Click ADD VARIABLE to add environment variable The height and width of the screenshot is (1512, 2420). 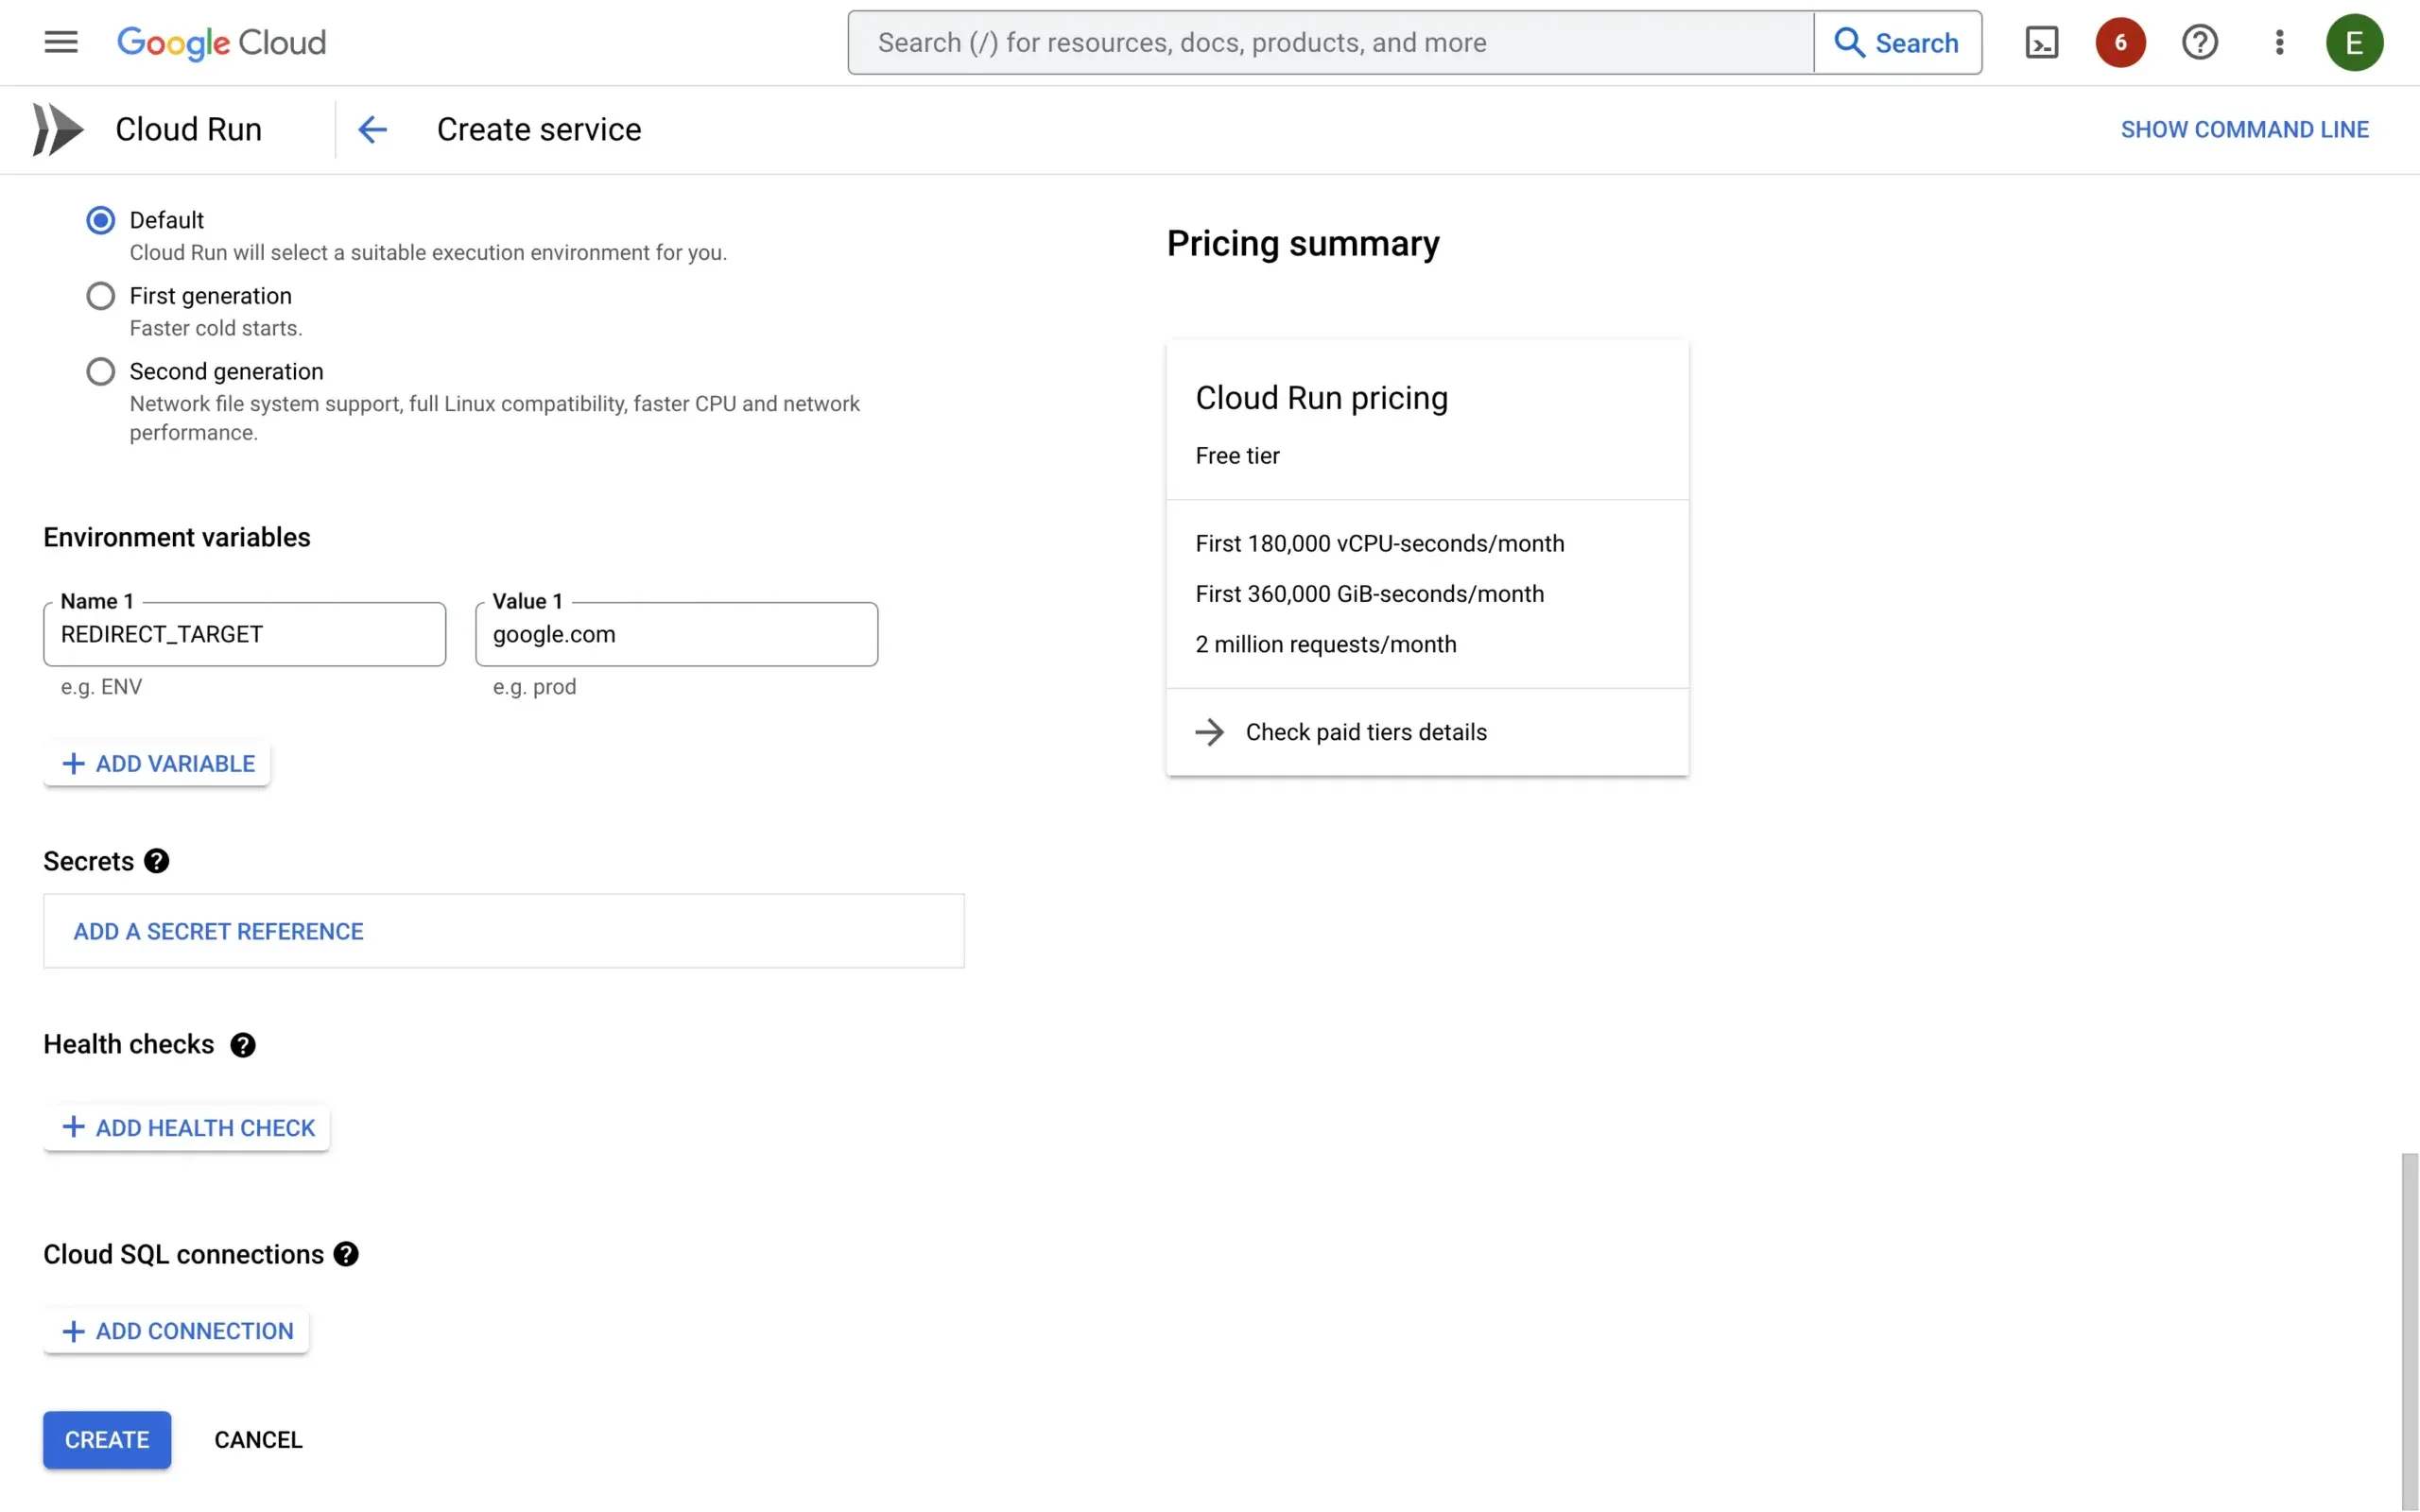point(156,763)
